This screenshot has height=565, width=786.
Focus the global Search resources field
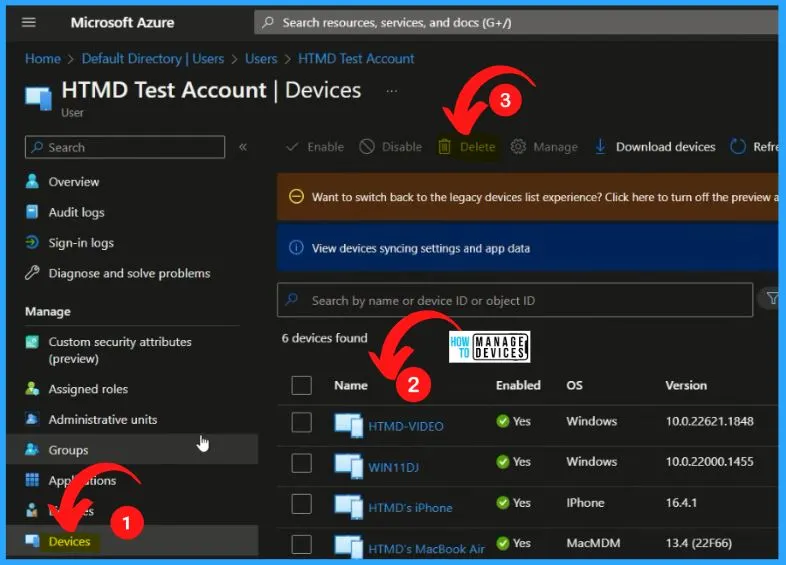point(516,22)
